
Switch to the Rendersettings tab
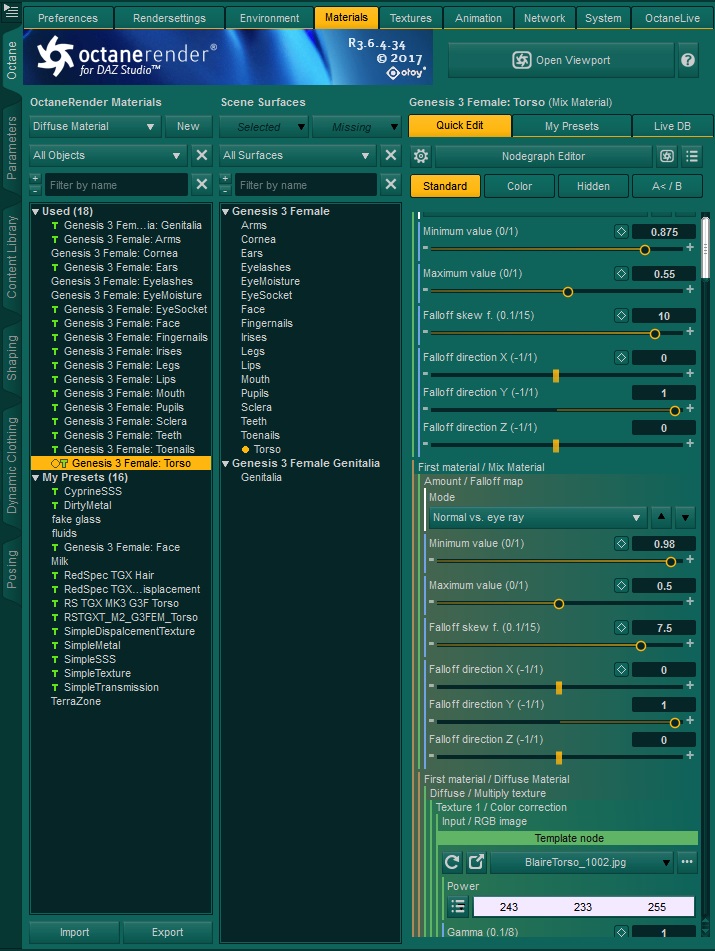tap(169, 18)
